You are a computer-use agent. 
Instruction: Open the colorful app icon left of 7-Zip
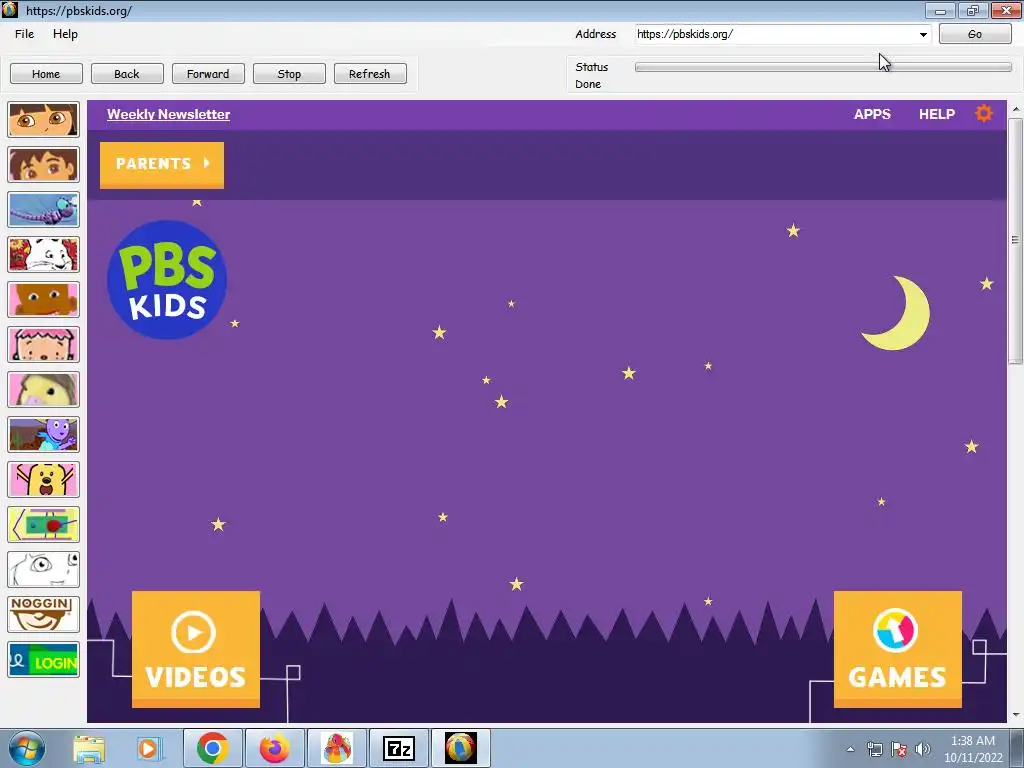coord(337,748)
